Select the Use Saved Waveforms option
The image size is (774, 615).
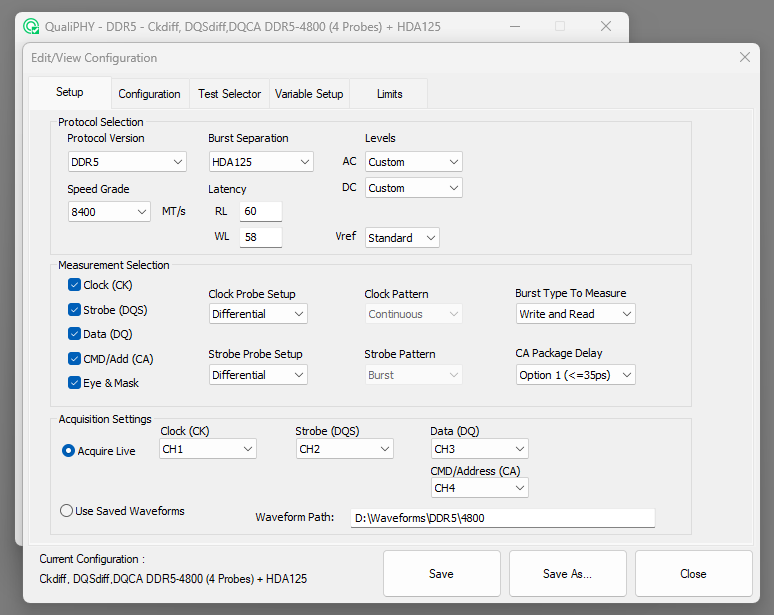[66, 510]
